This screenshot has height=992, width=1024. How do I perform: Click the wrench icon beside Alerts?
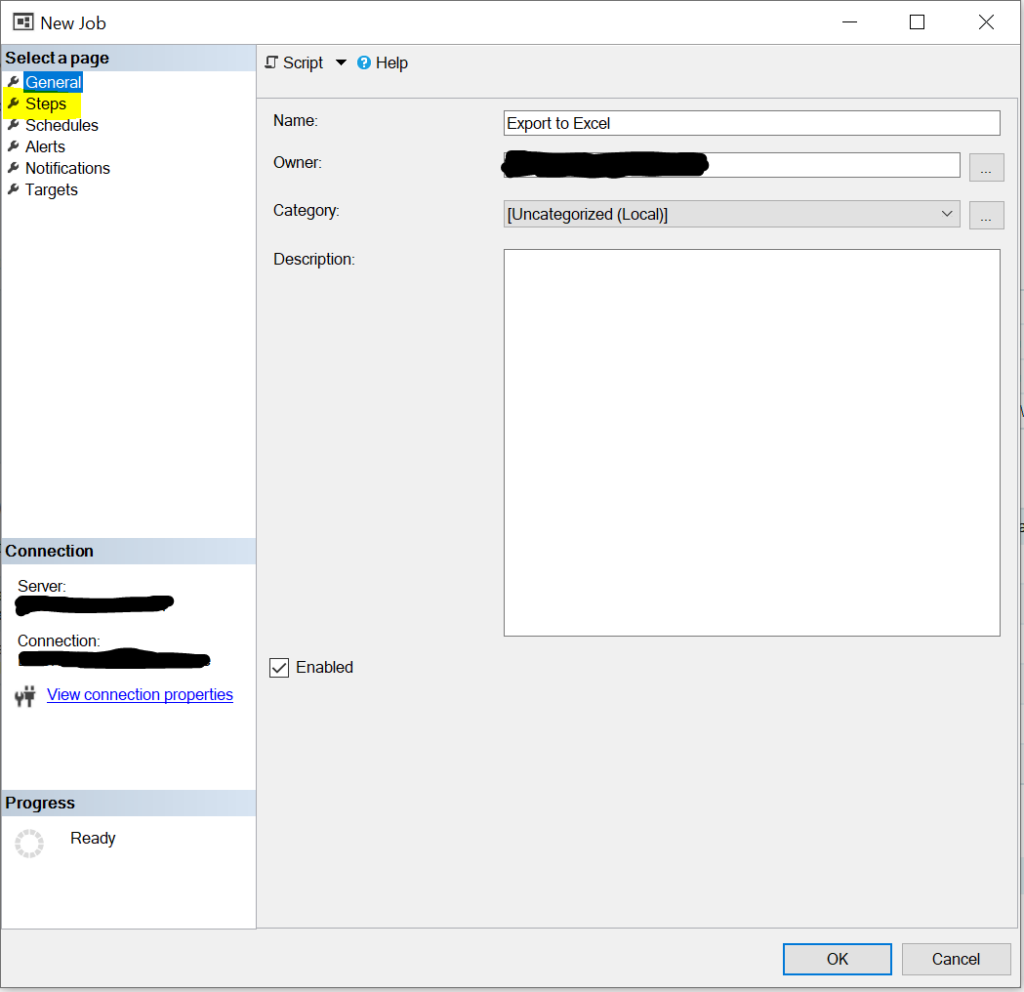[x=12, y=146]
